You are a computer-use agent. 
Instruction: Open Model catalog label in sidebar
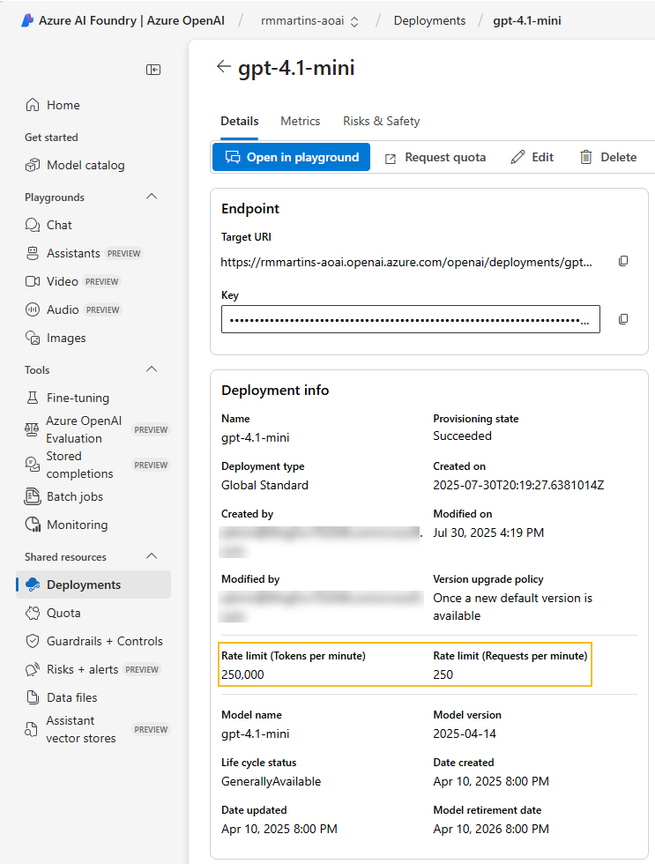[85, 165]
